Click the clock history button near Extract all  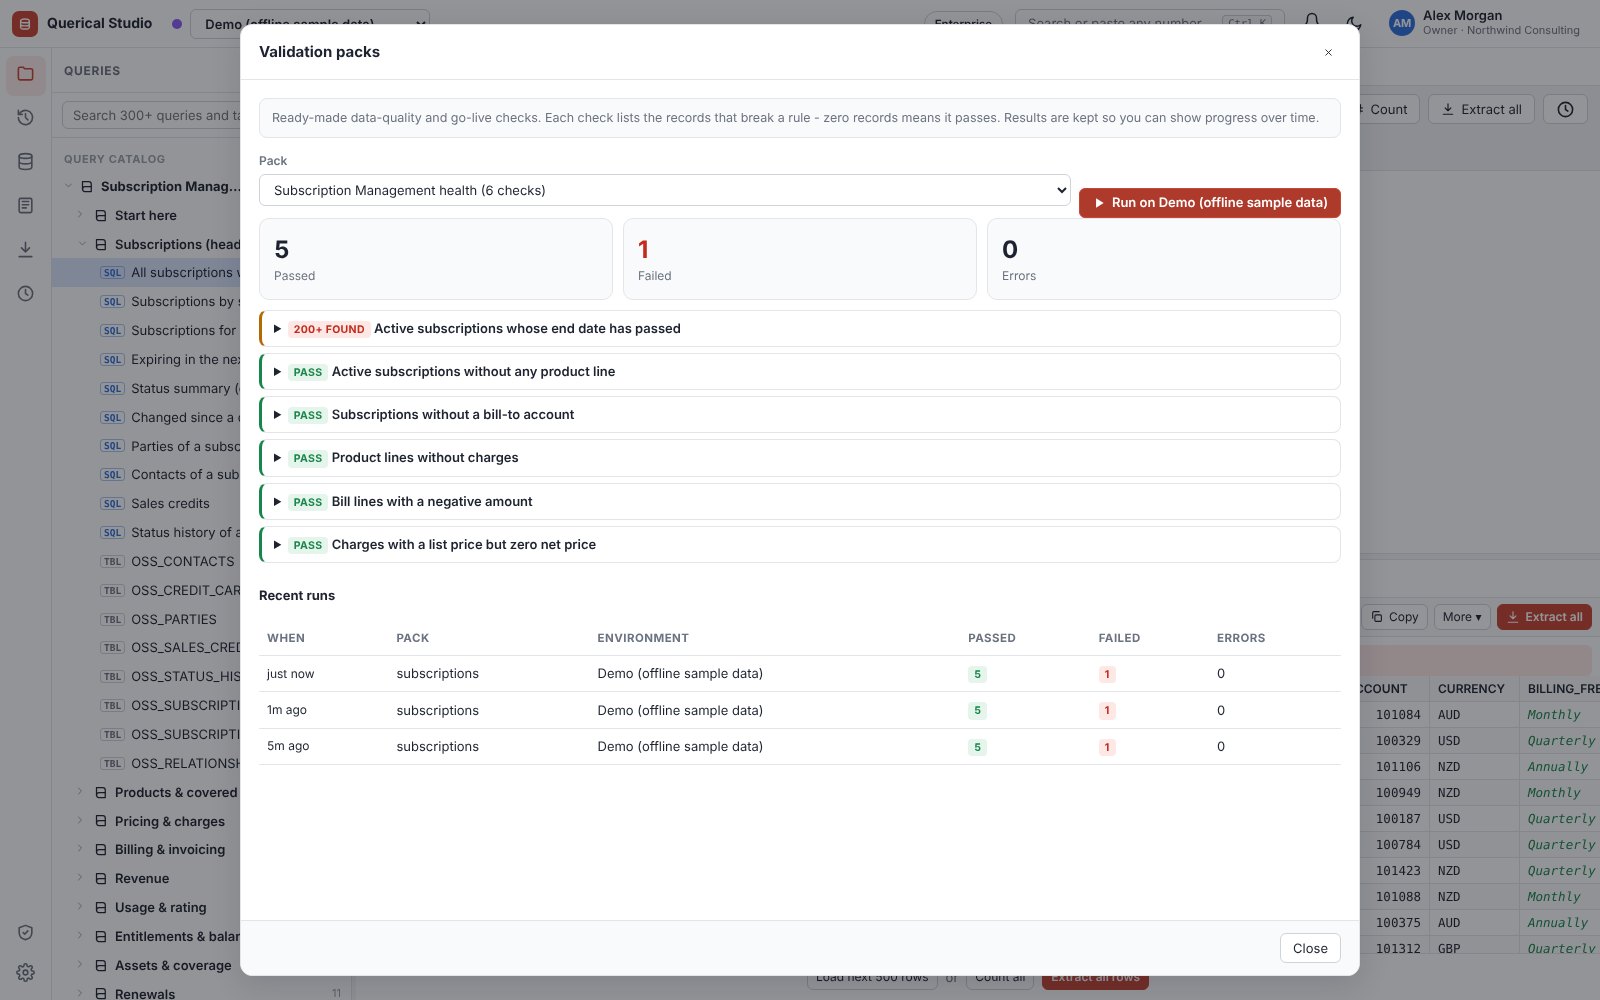tap(1566, 110)
